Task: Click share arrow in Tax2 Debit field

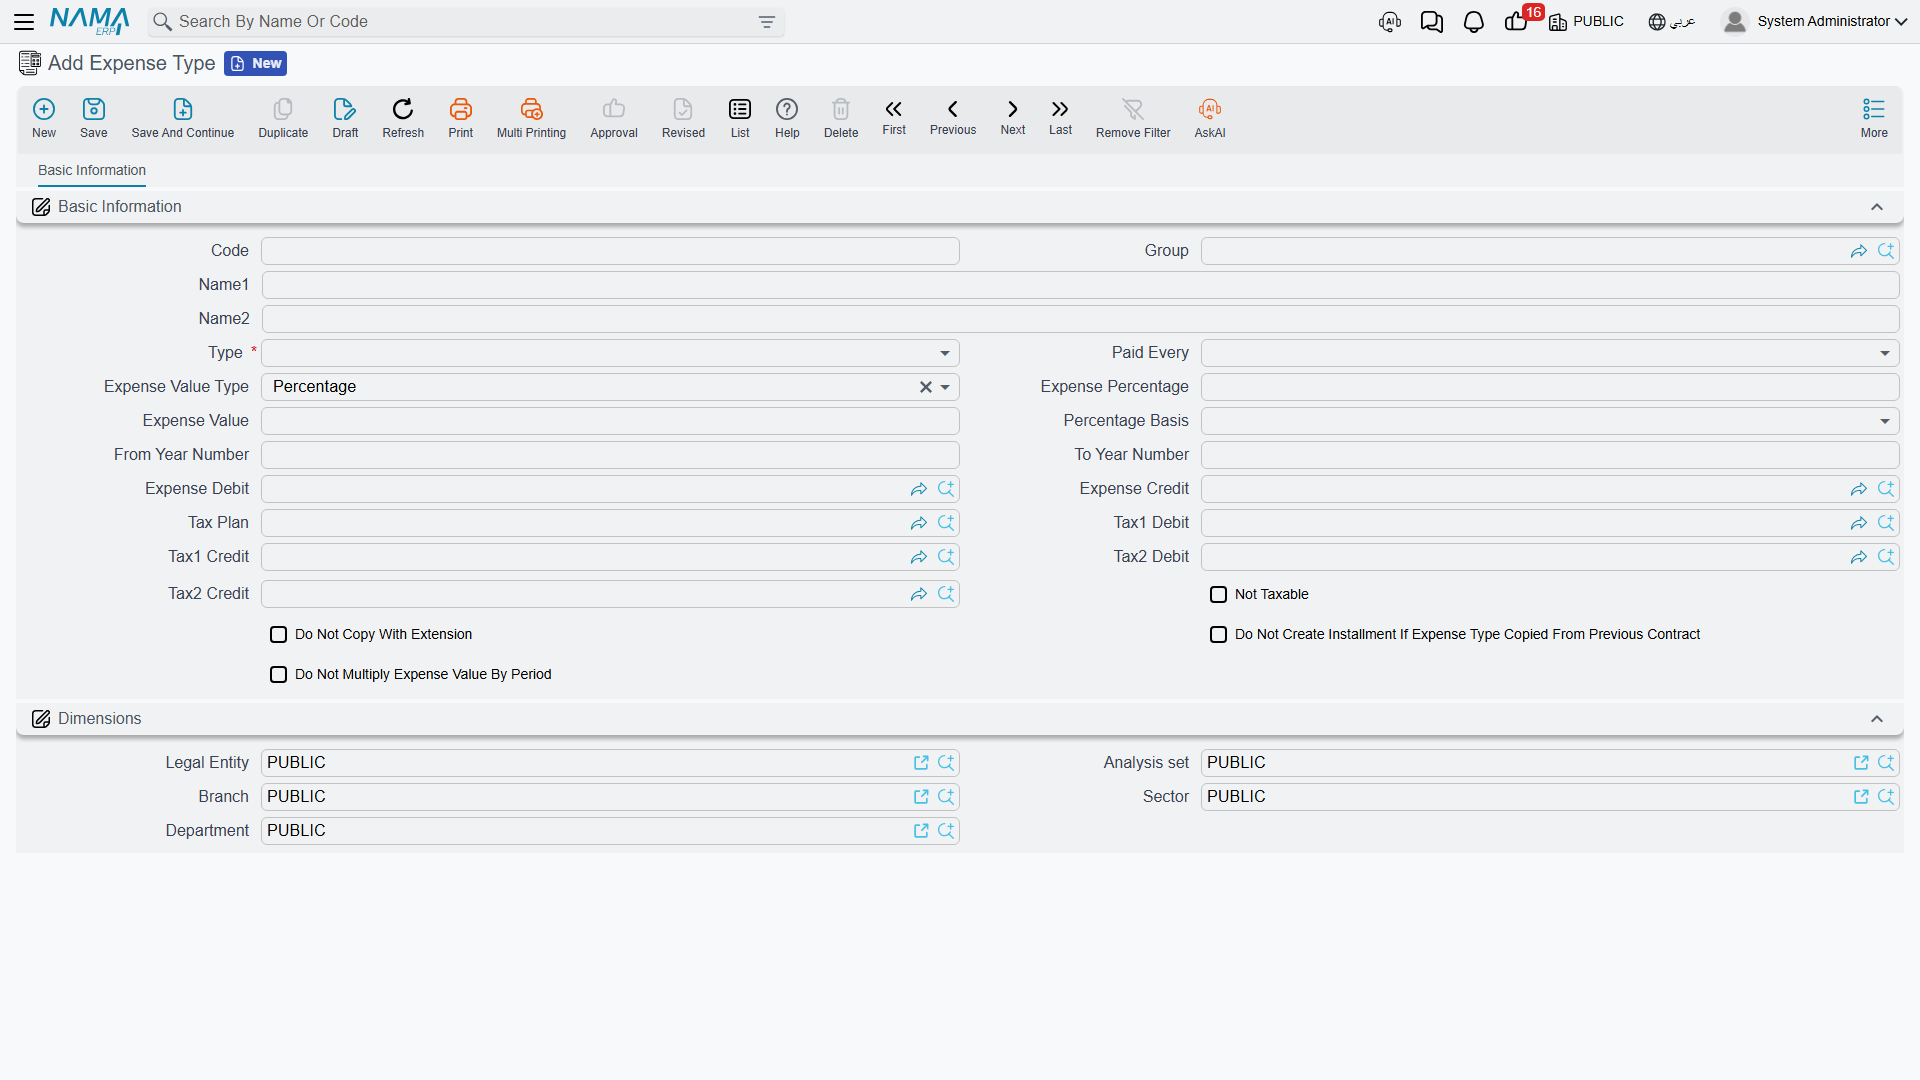Action: click(1858, 557)
